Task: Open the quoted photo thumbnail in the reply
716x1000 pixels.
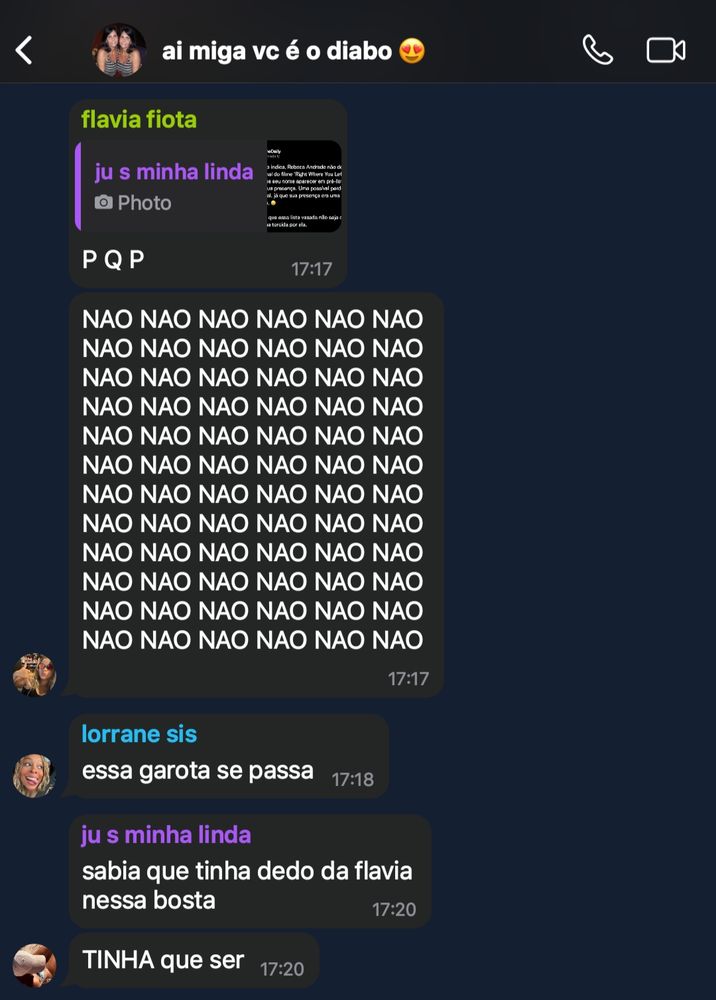Action: (x=304, y=186)
